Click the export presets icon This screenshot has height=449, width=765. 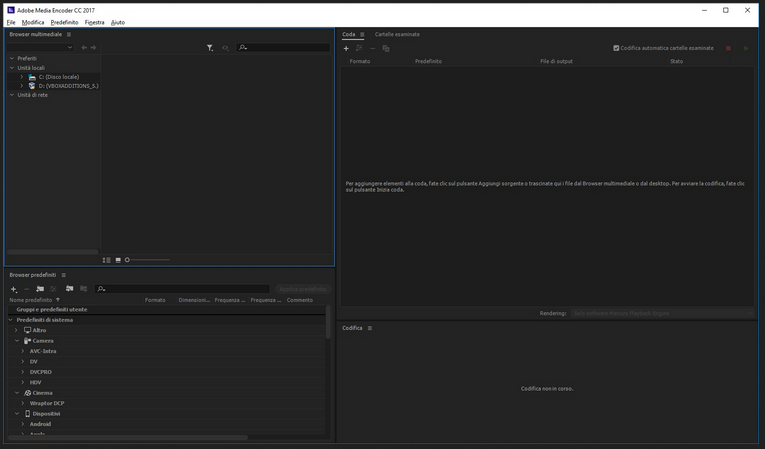pos(83,289)
